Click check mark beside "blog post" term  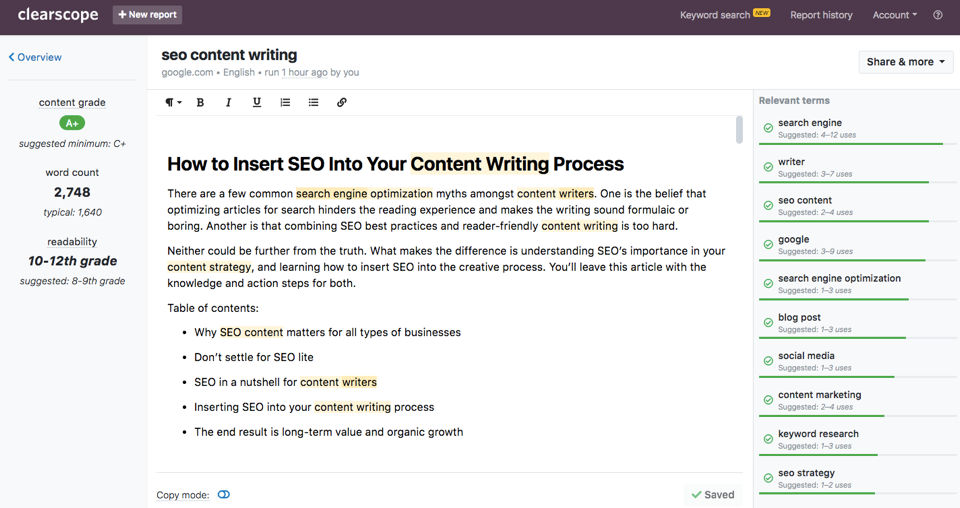click(x=767, y=323)
